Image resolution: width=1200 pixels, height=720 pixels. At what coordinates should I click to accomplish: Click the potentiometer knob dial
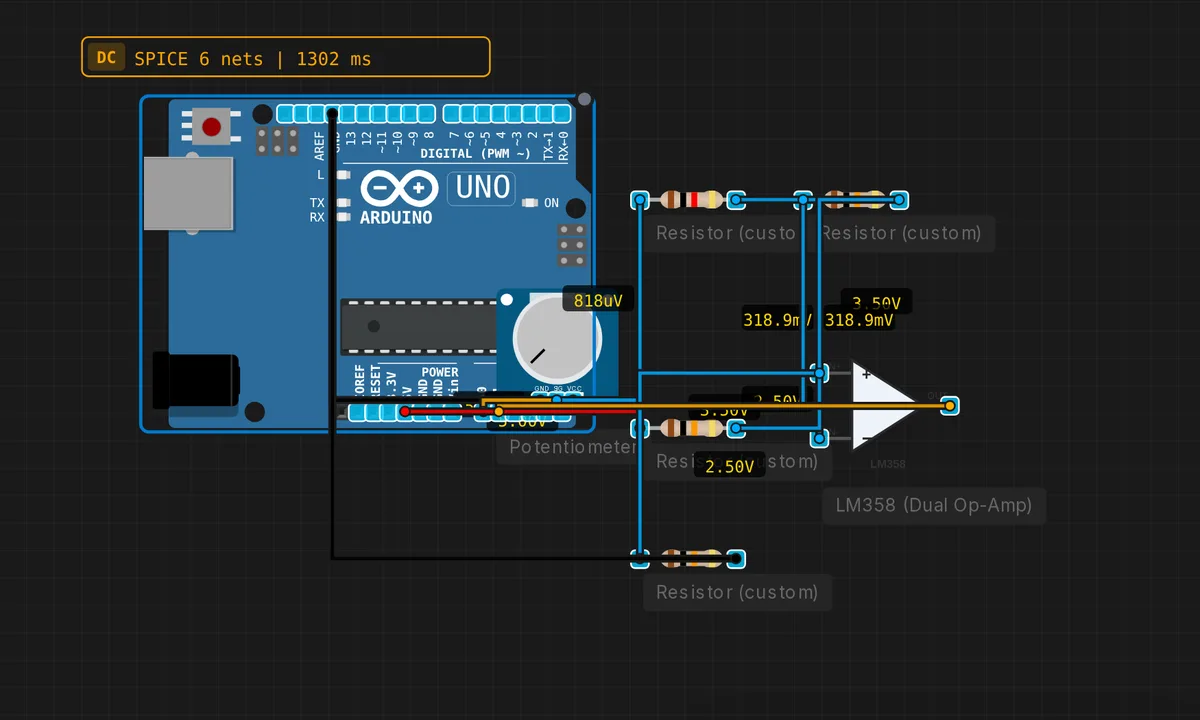click(x=556, y=337)
